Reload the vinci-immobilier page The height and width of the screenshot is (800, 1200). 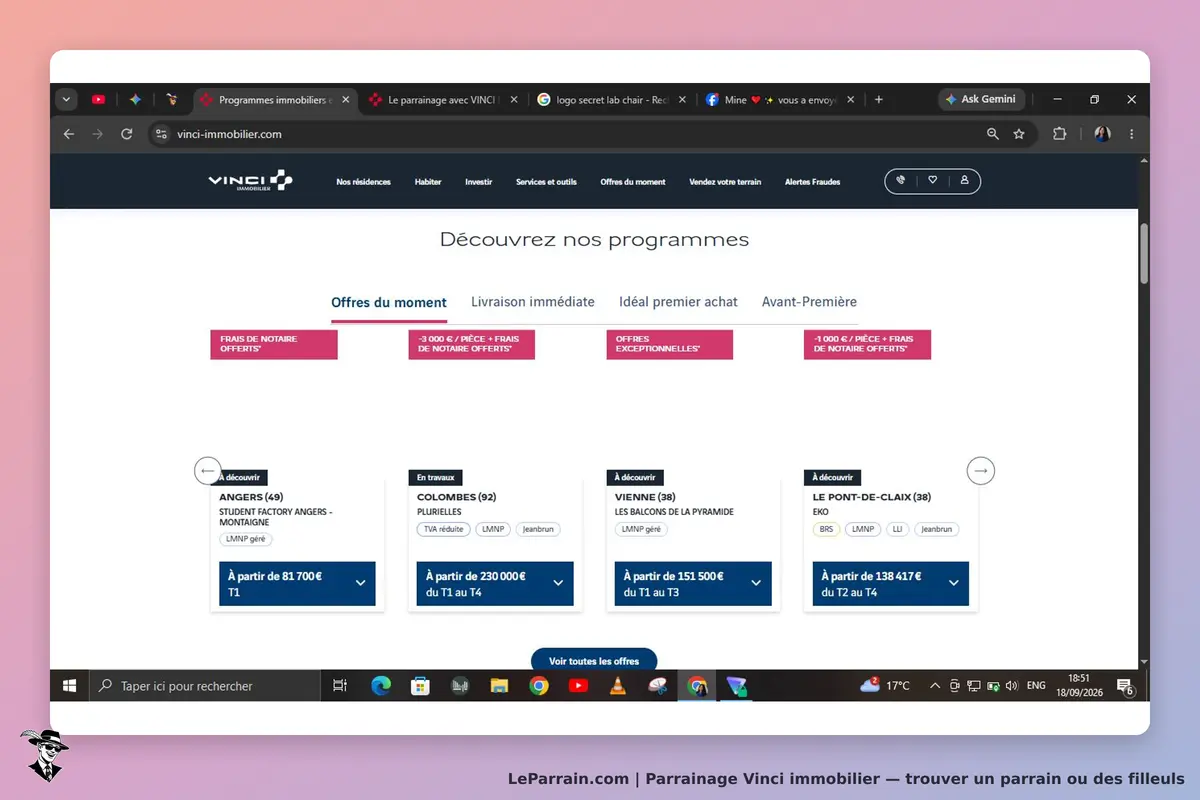point(127,134)
